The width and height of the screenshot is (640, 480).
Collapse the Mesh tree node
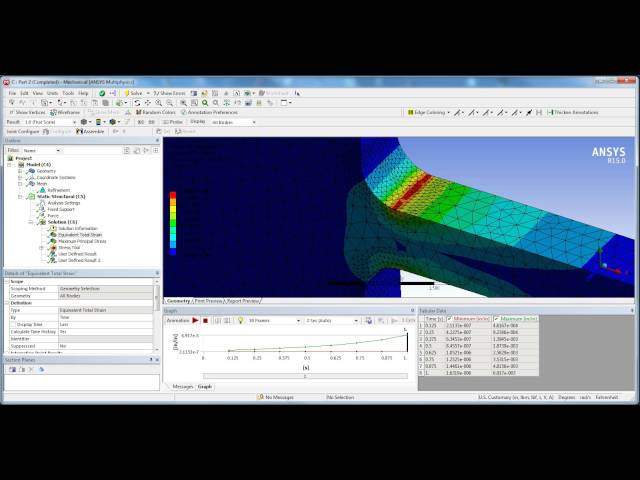(x=20, y=184)
